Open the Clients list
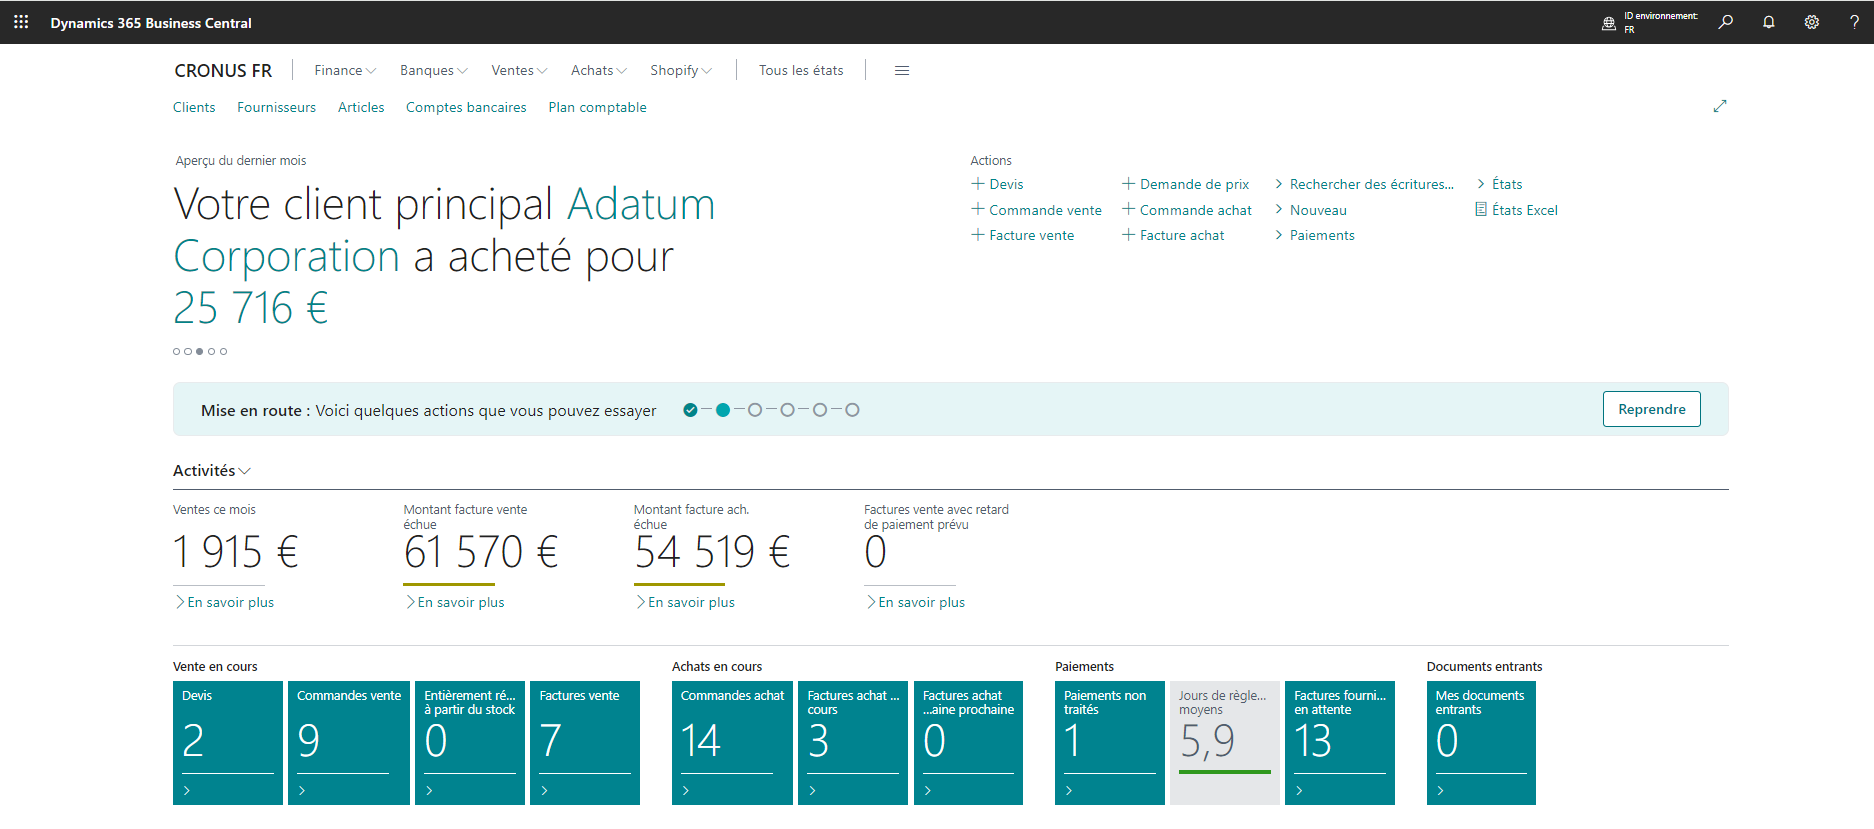 (194, 107)
